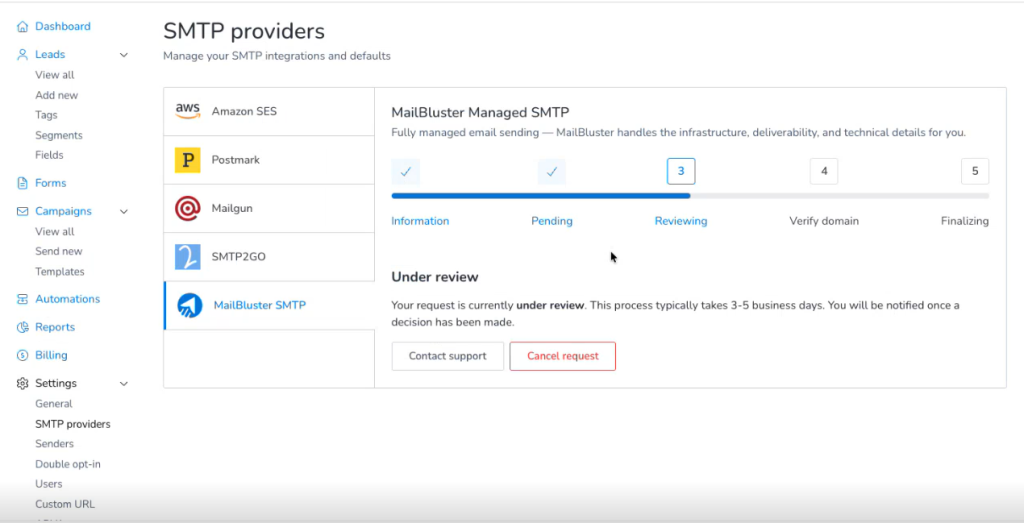The image size is (1024, 523).
Task: Open Senders settings
Action: pos(54,444)
